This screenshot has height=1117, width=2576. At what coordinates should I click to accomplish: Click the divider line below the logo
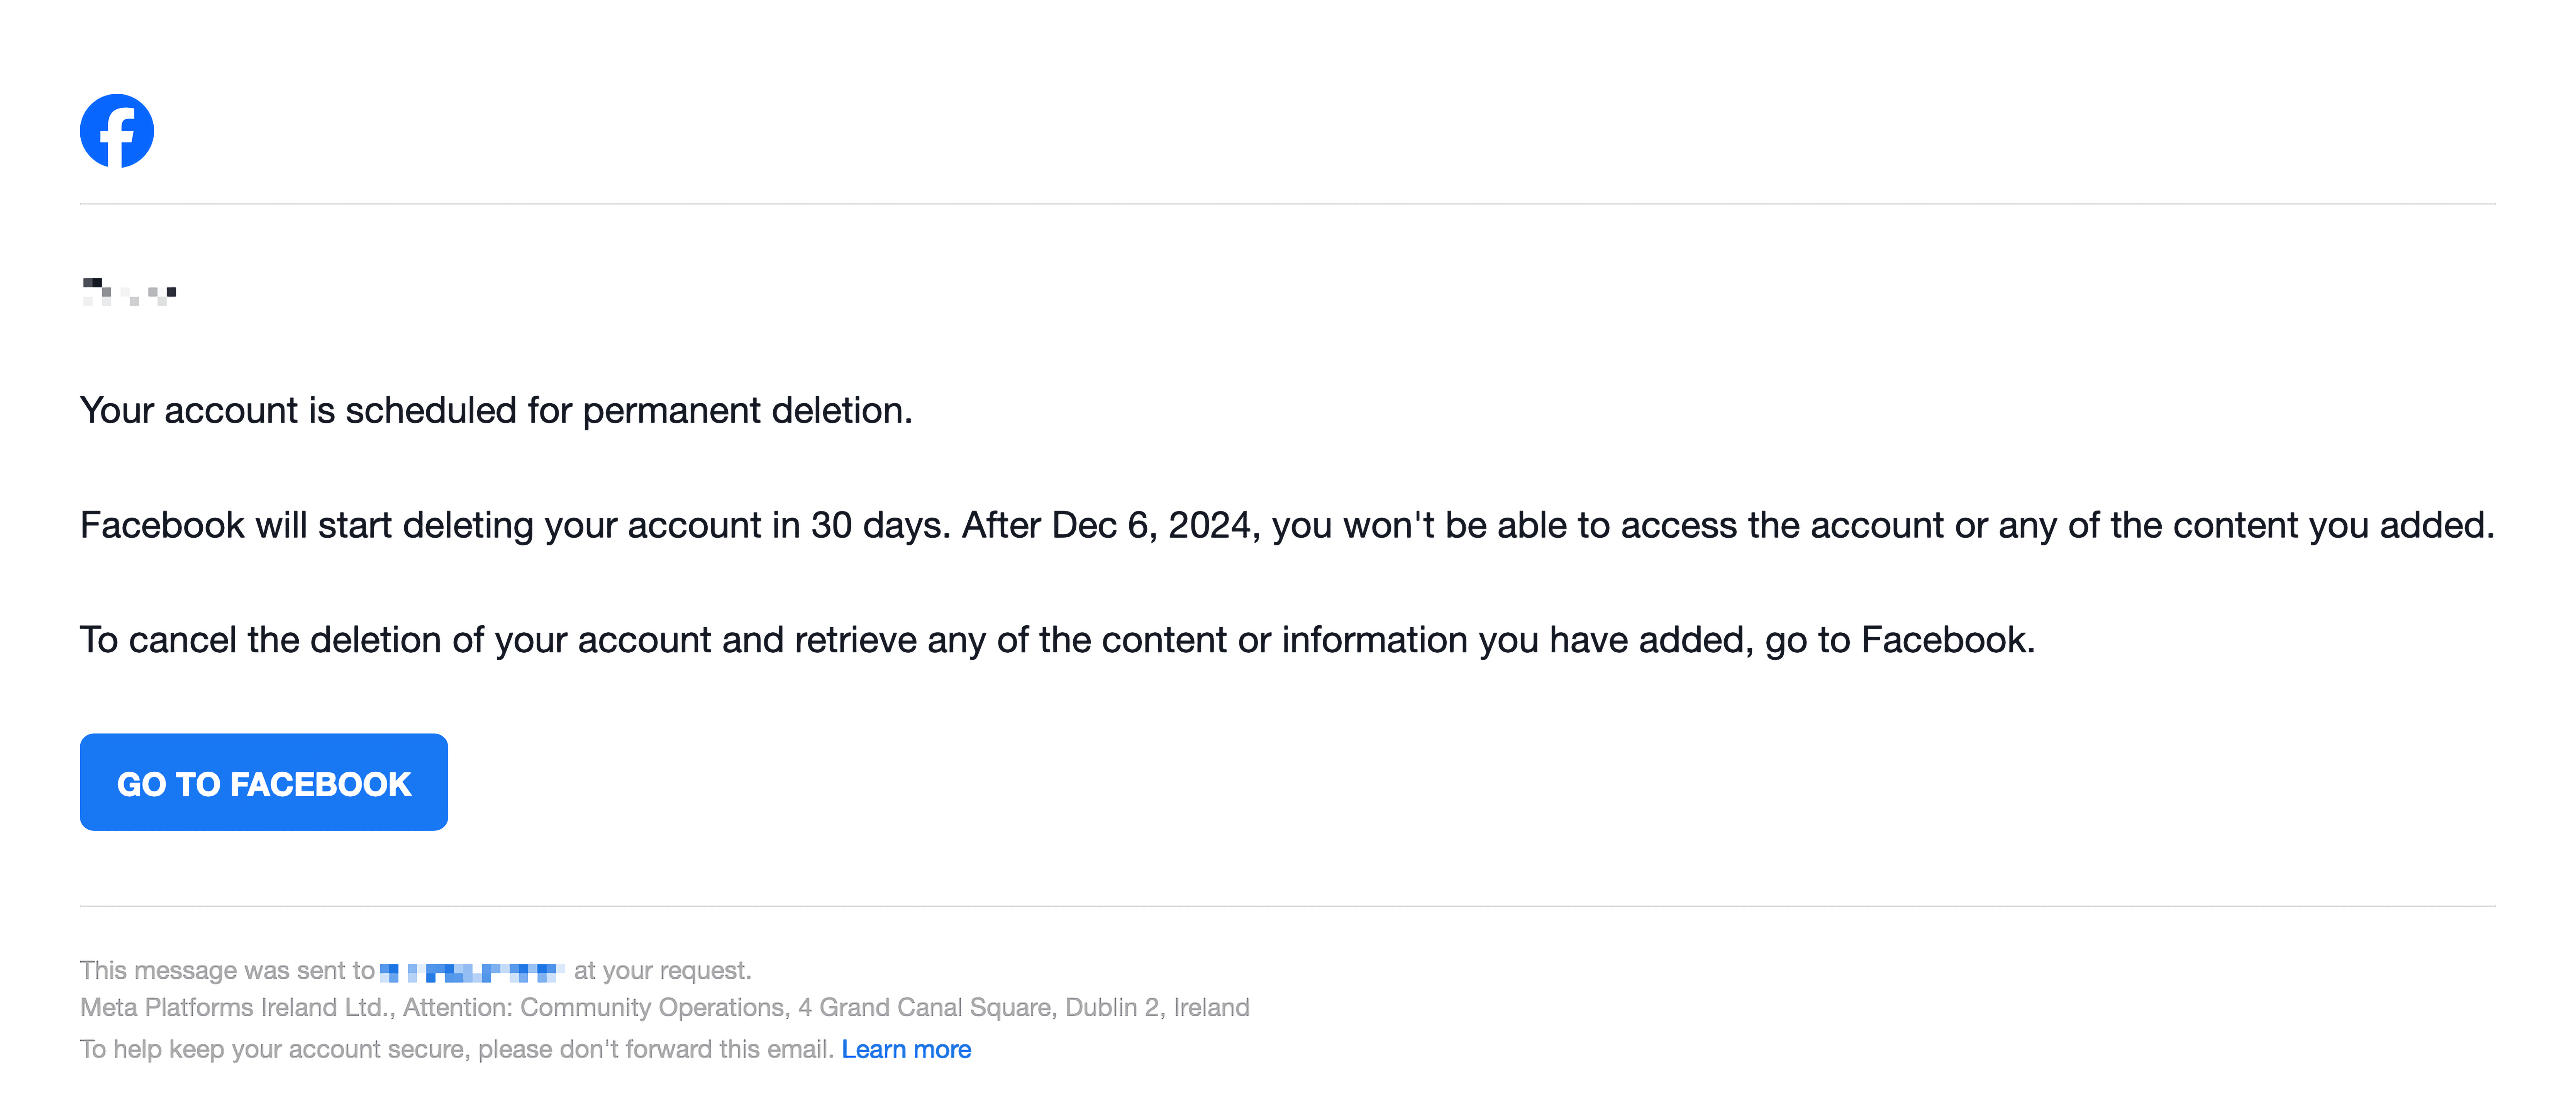pyautogui.click(x=1288, y=204)
